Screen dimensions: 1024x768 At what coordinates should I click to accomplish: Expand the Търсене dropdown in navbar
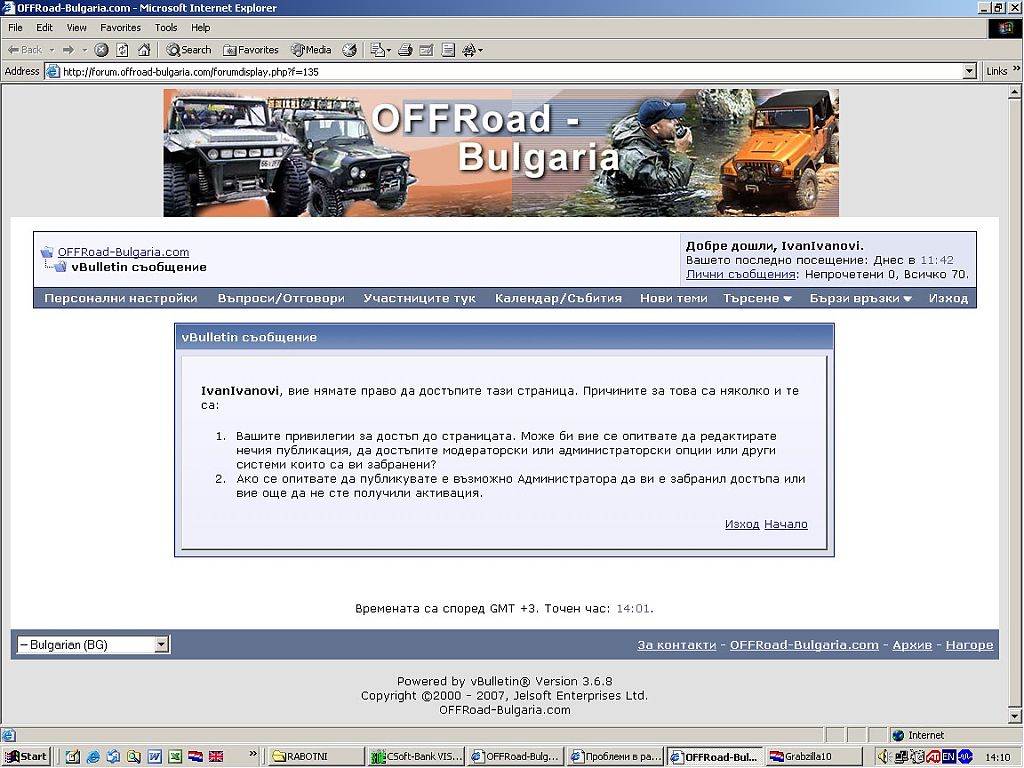click(x=757, y=298)
